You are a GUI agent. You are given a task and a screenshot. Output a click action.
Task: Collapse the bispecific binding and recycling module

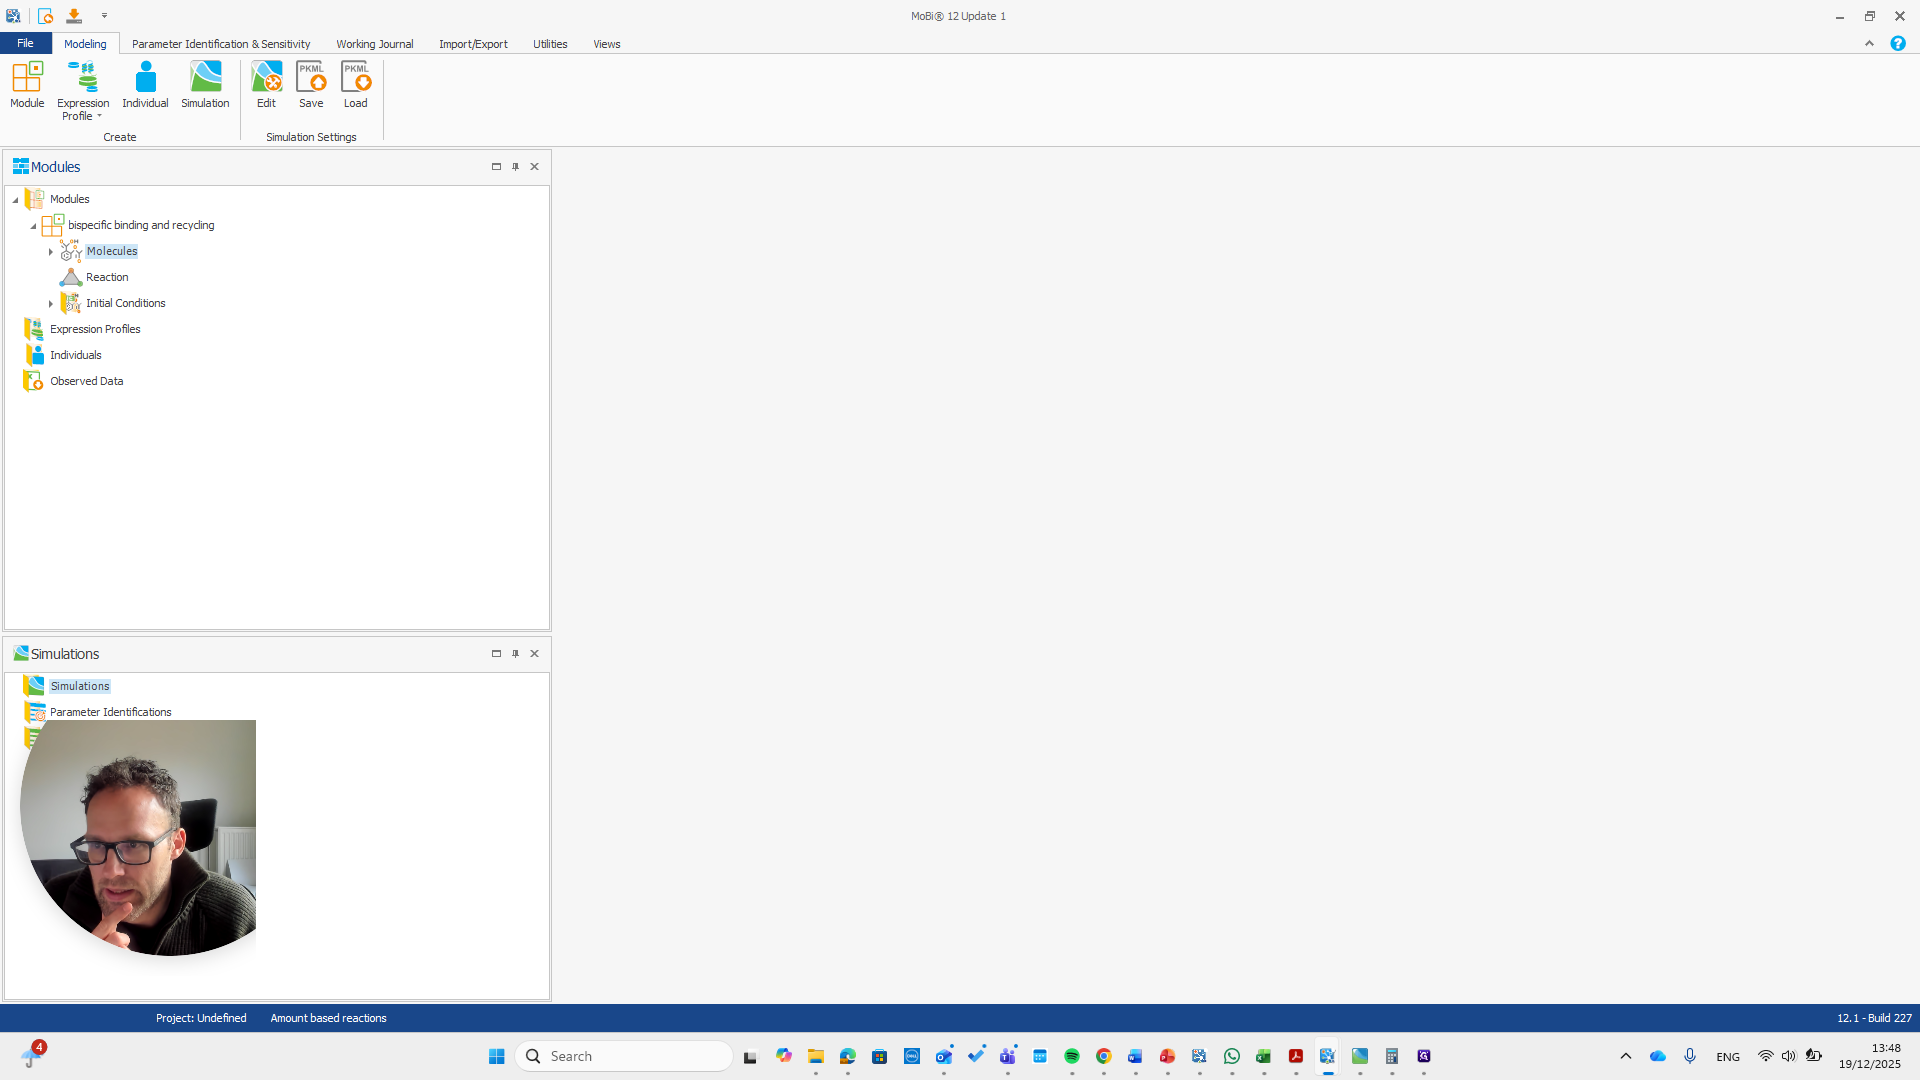[33, 226]
